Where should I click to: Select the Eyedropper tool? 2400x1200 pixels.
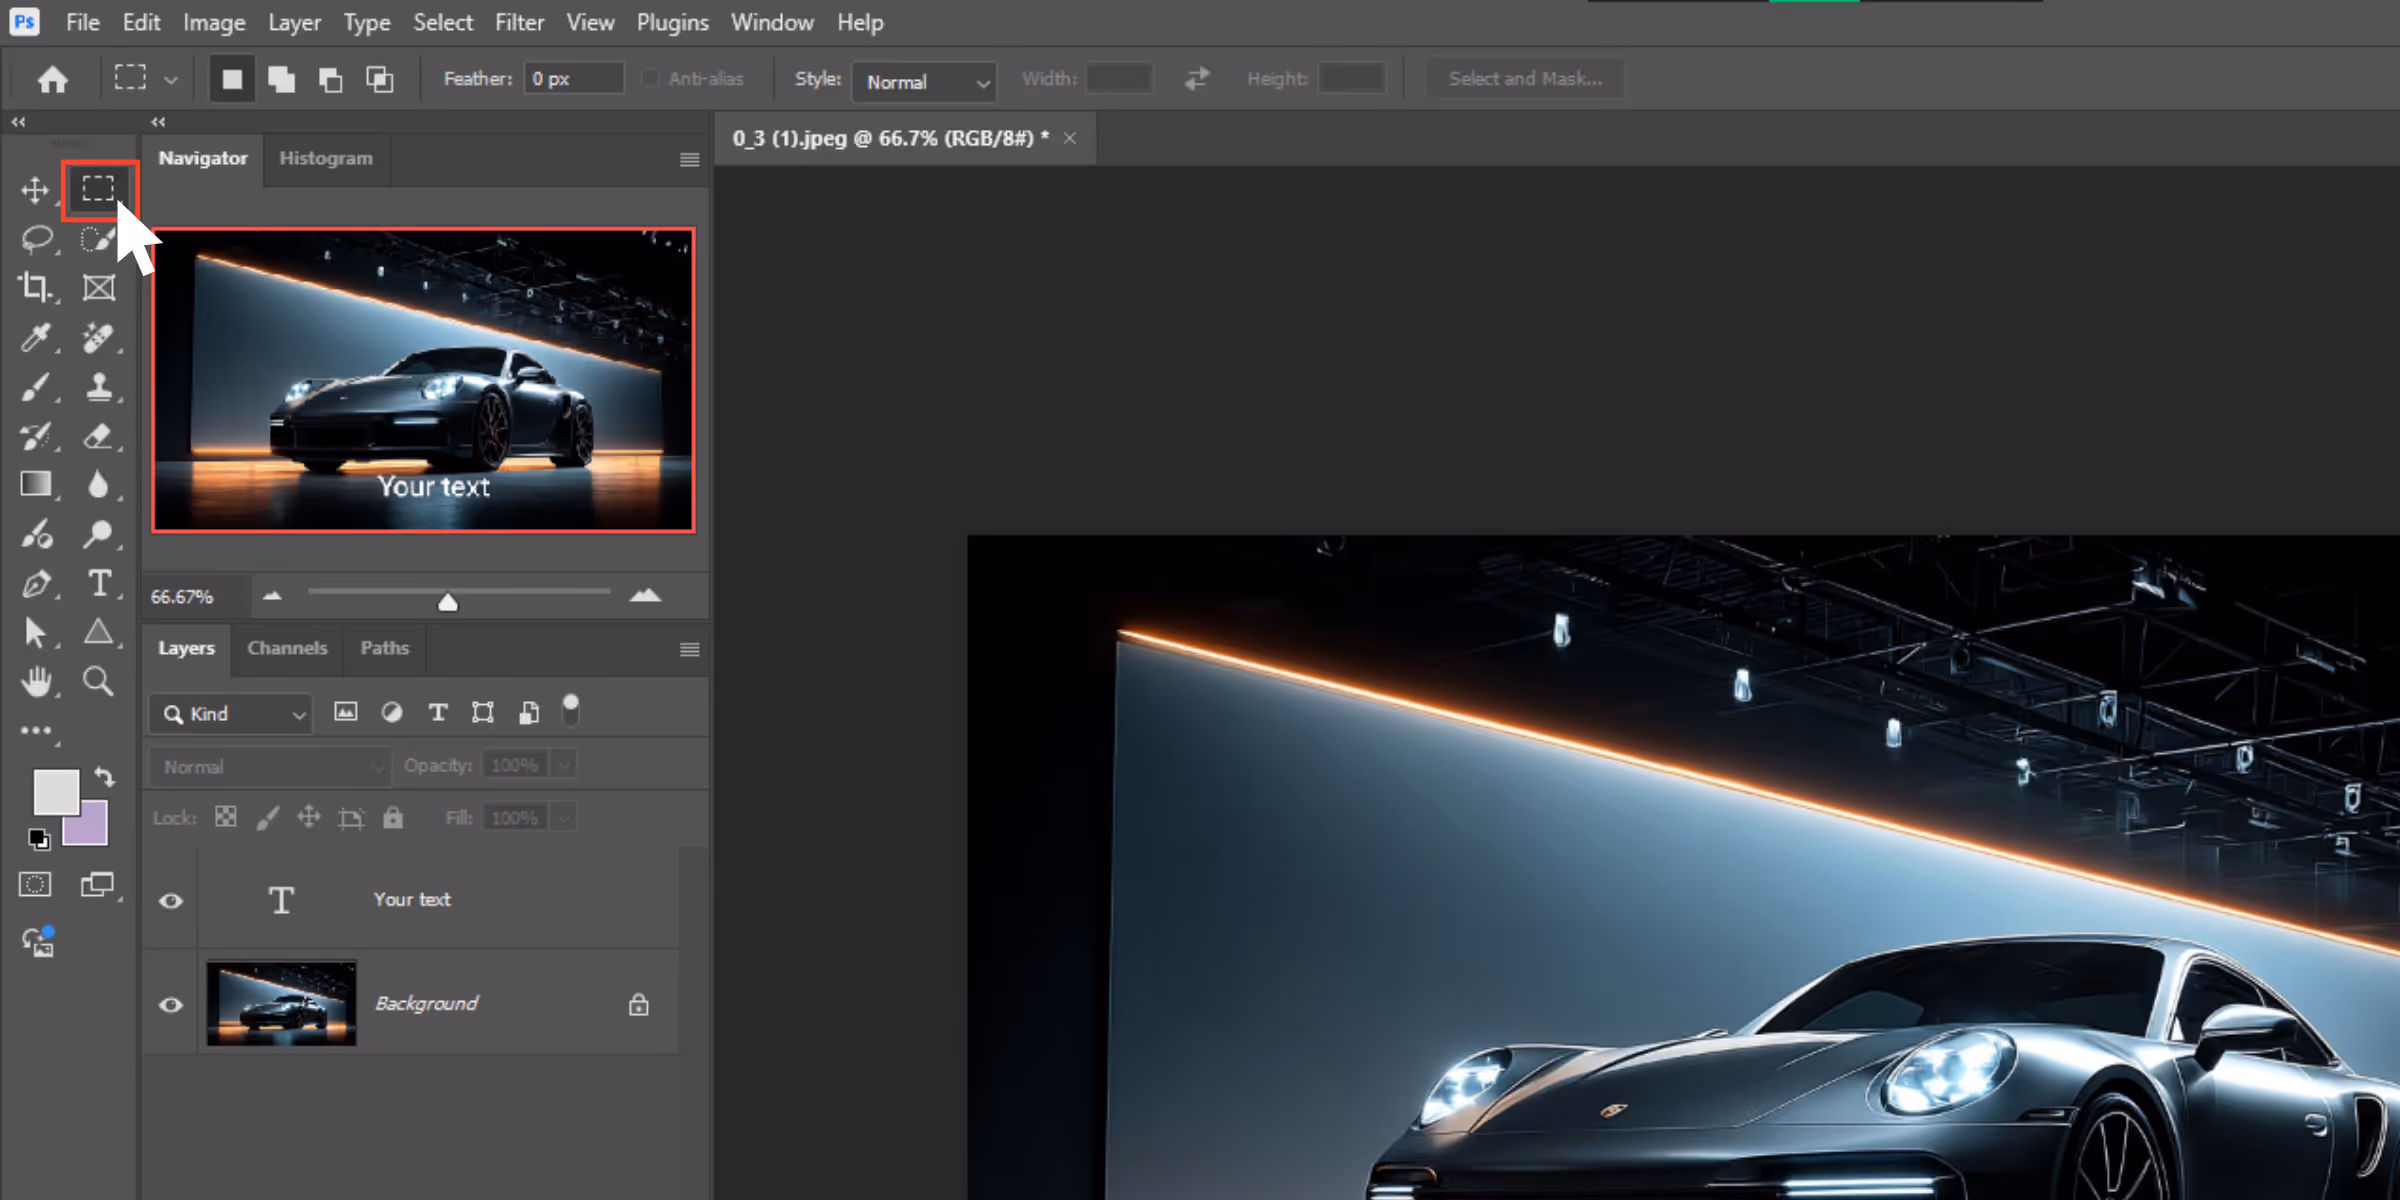pyautogui.click(x=35, y=338)
